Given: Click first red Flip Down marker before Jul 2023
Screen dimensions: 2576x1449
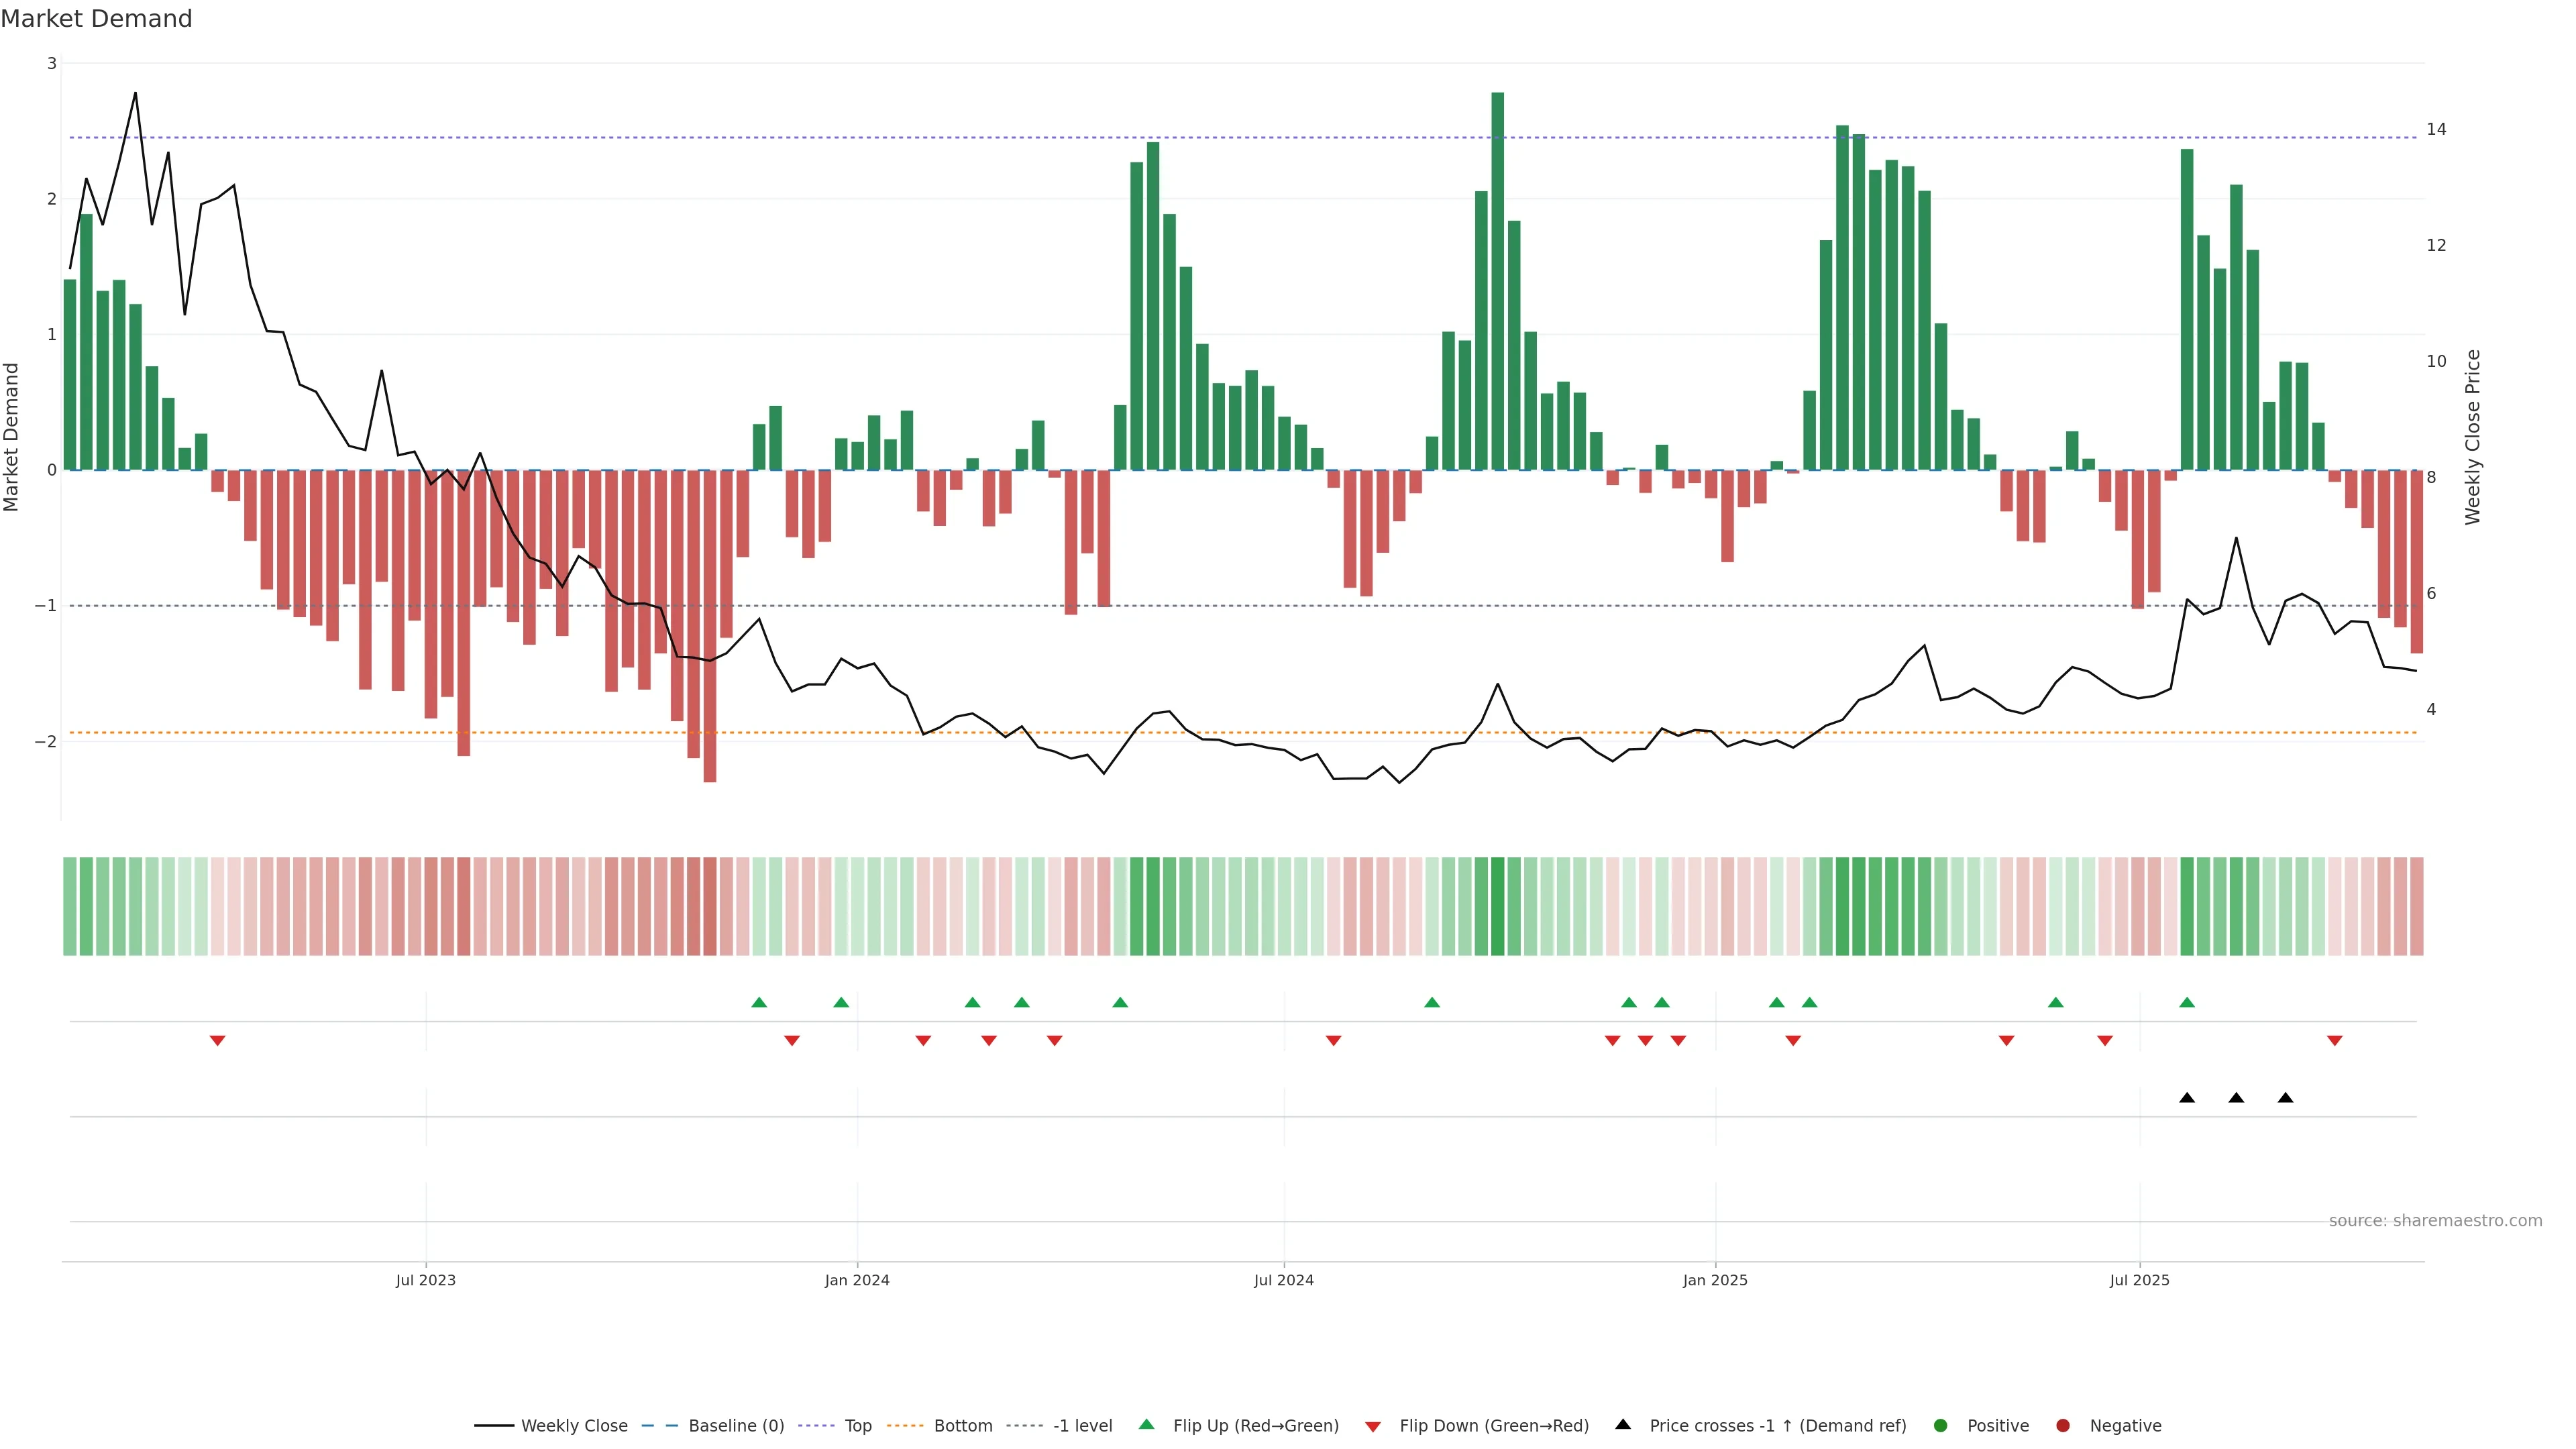Looking at the screenshot, I should click(x=217, y=1040).
